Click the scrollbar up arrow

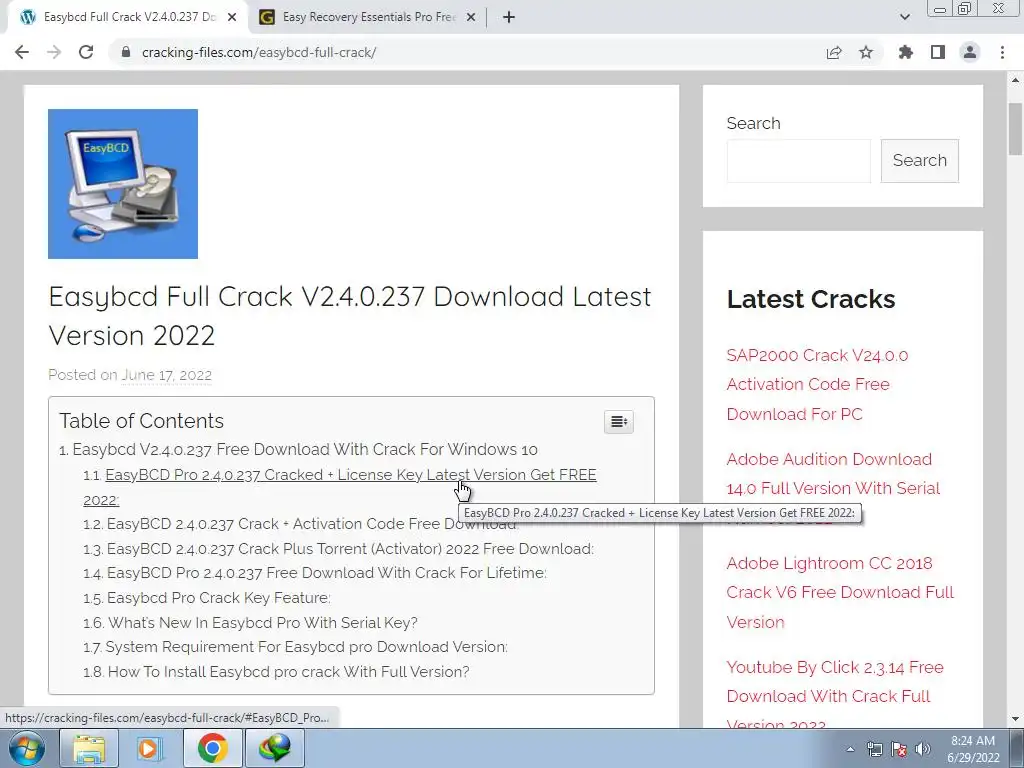[x=1015, y=80]
